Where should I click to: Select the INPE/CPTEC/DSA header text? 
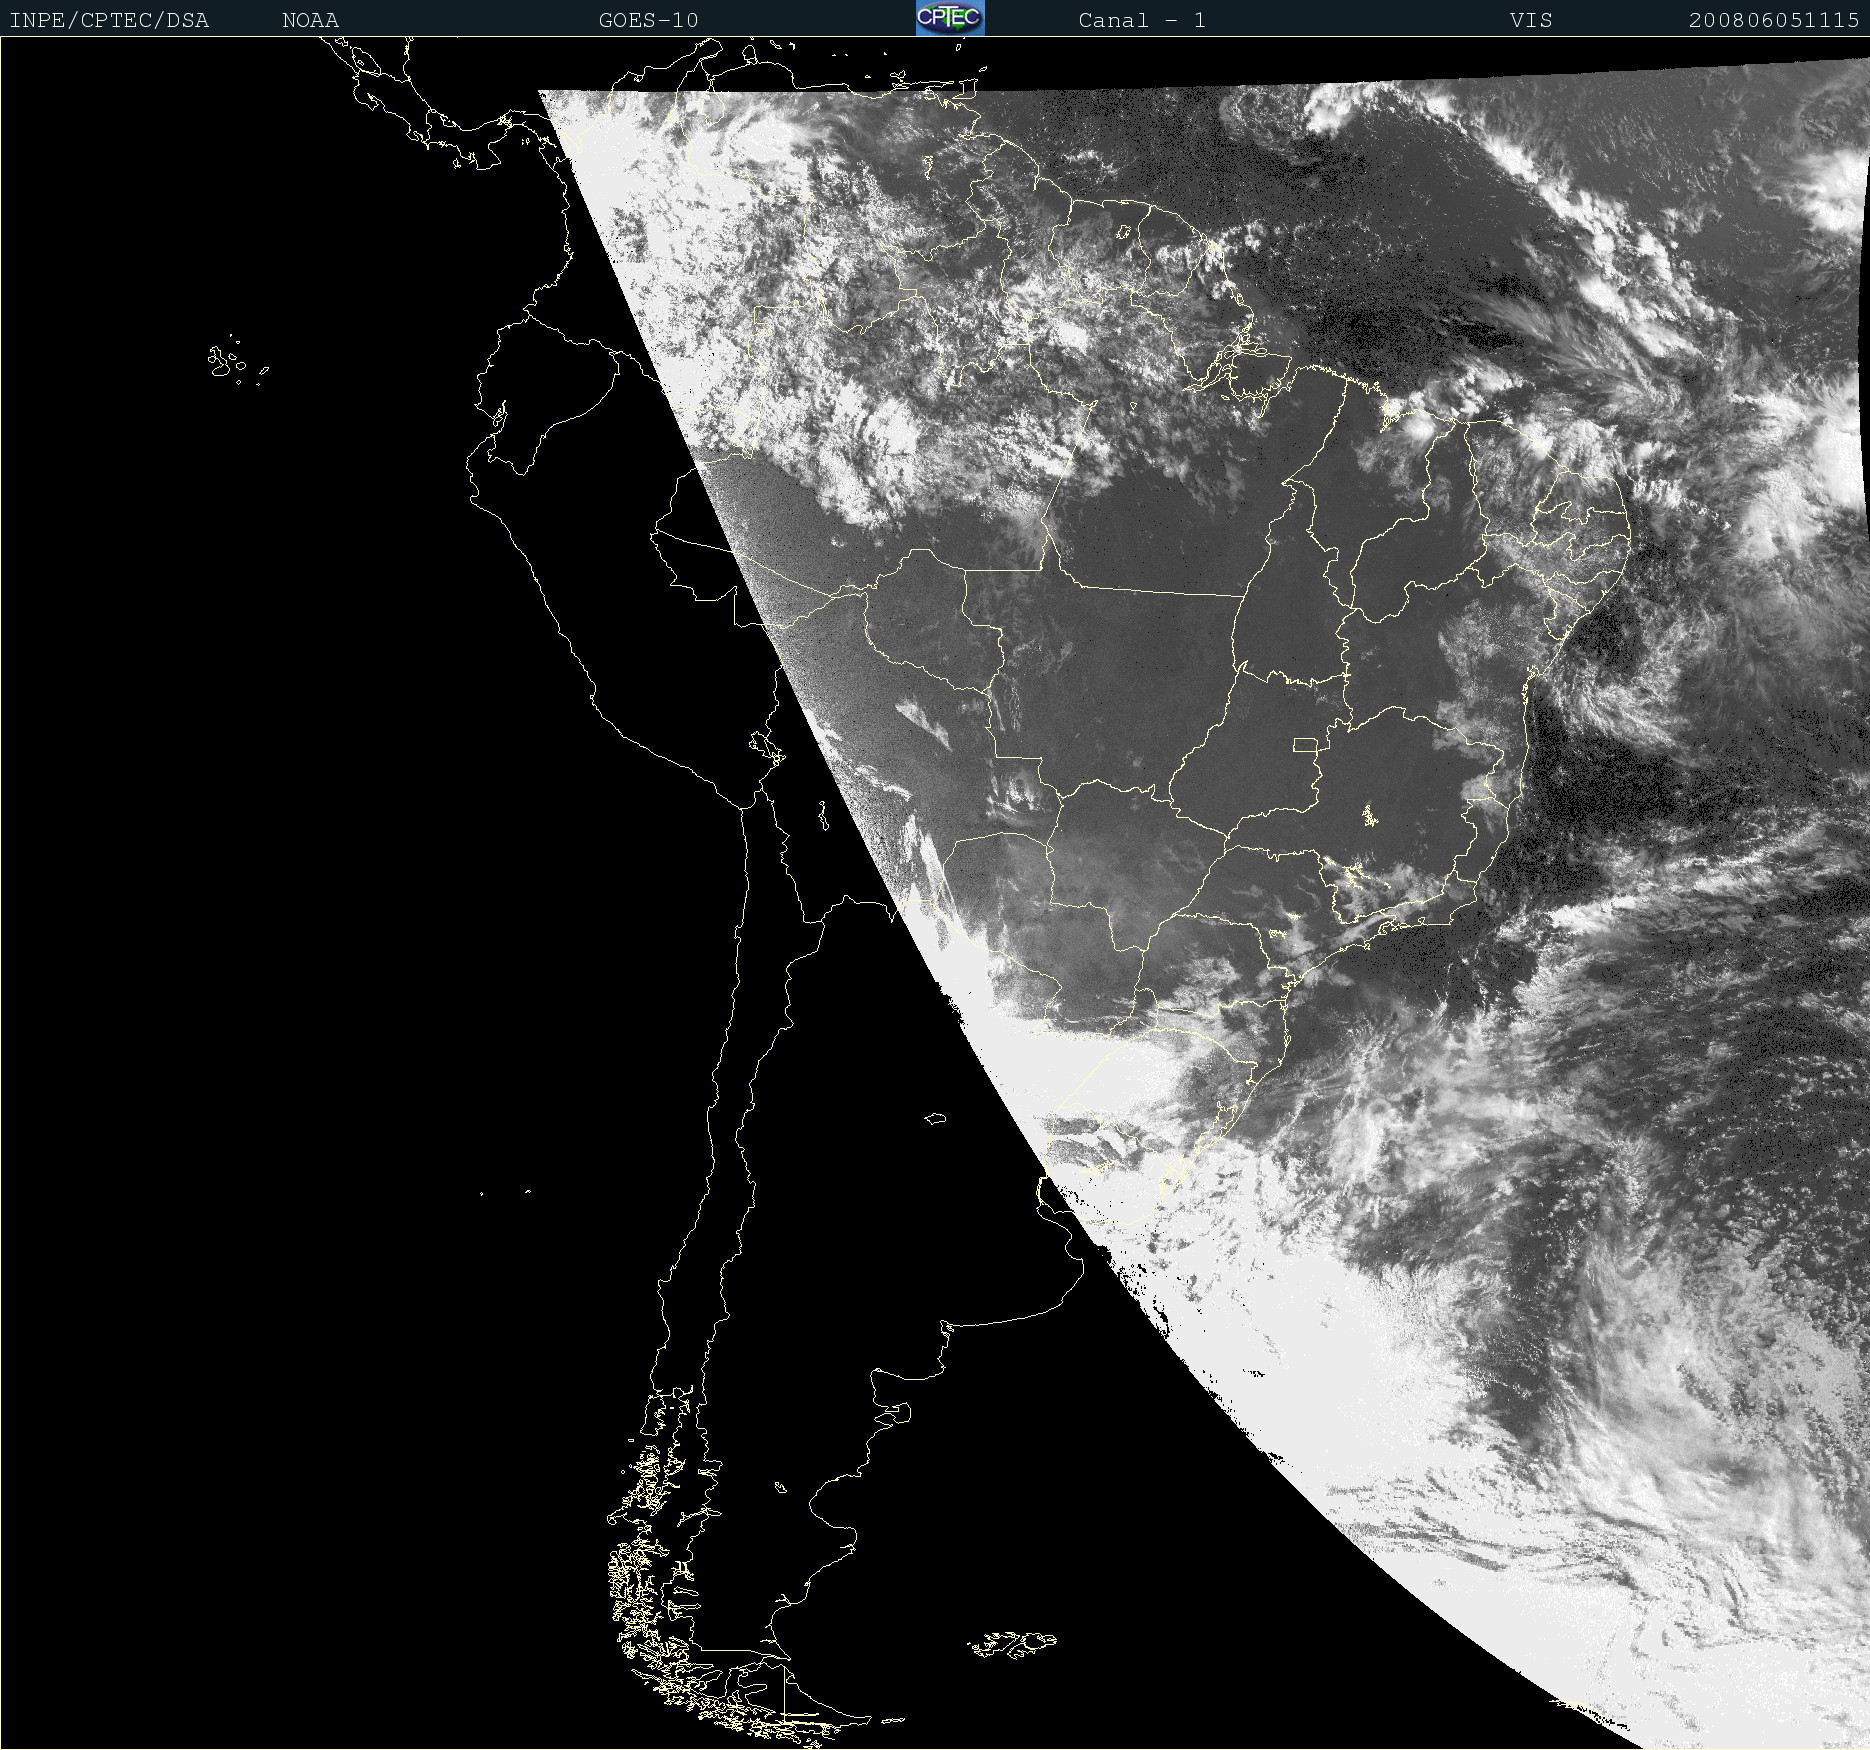click(x=109, y=20)
